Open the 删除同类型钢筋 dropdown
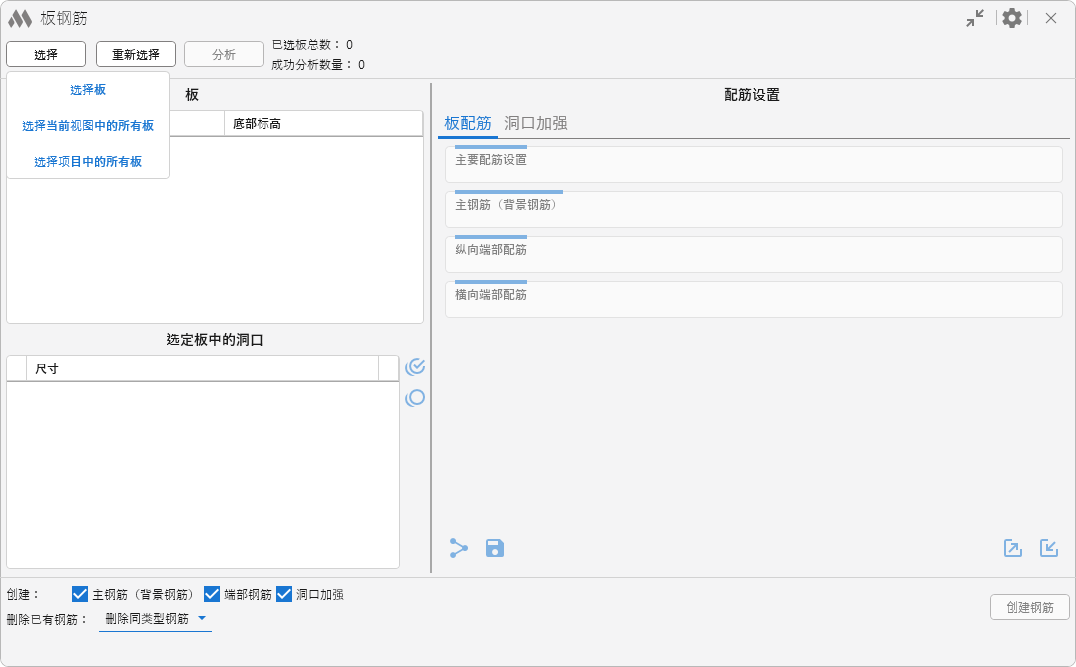 [x=156, y=619]
